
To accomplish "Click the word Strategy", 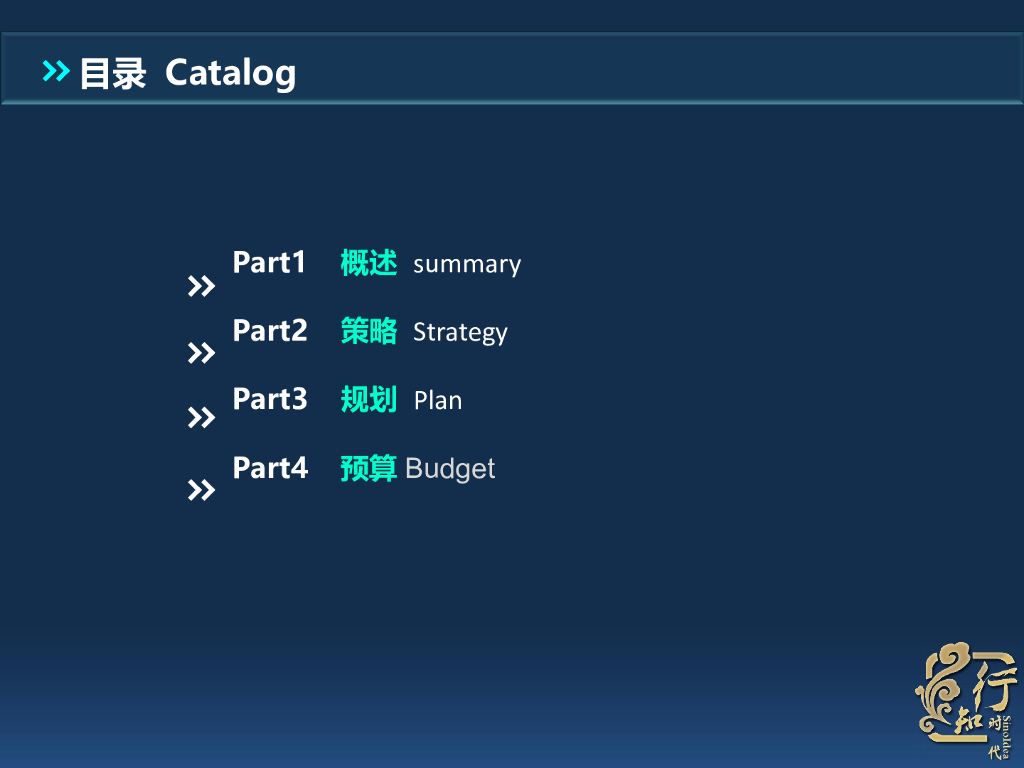I will coord(460,333).
